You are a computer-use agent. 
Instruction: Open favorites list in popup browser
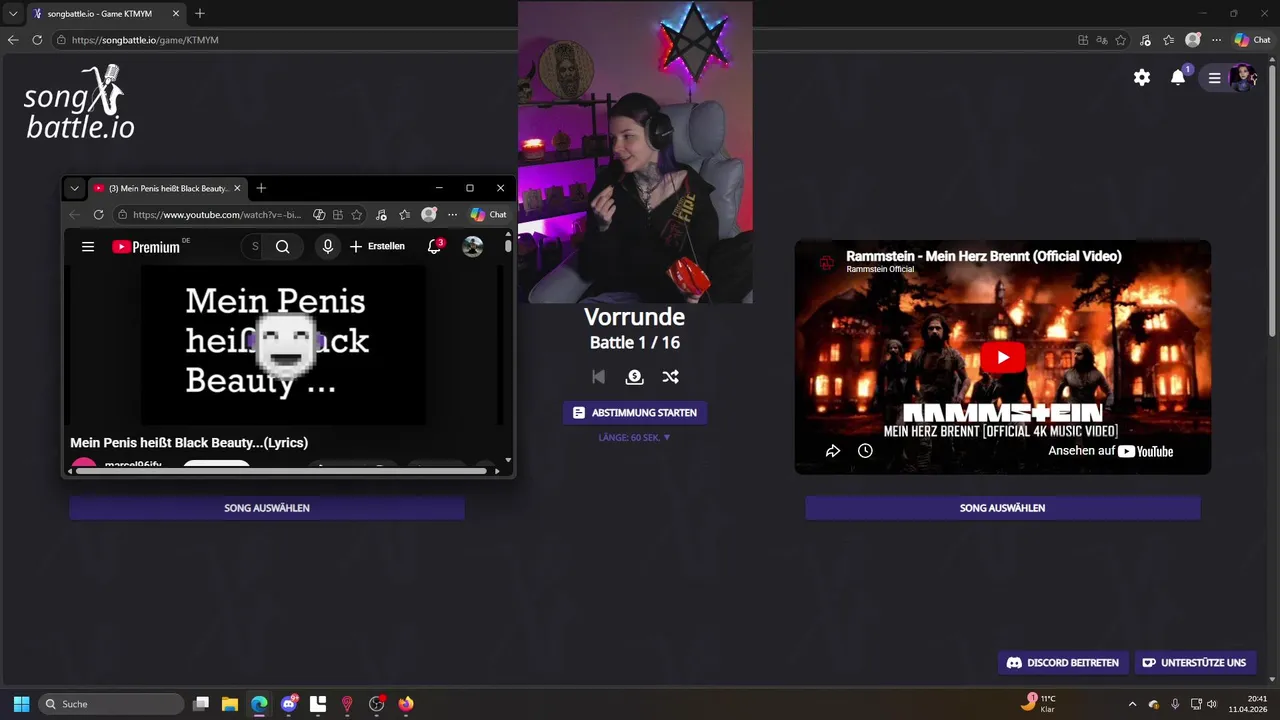[x=404, y=214]
